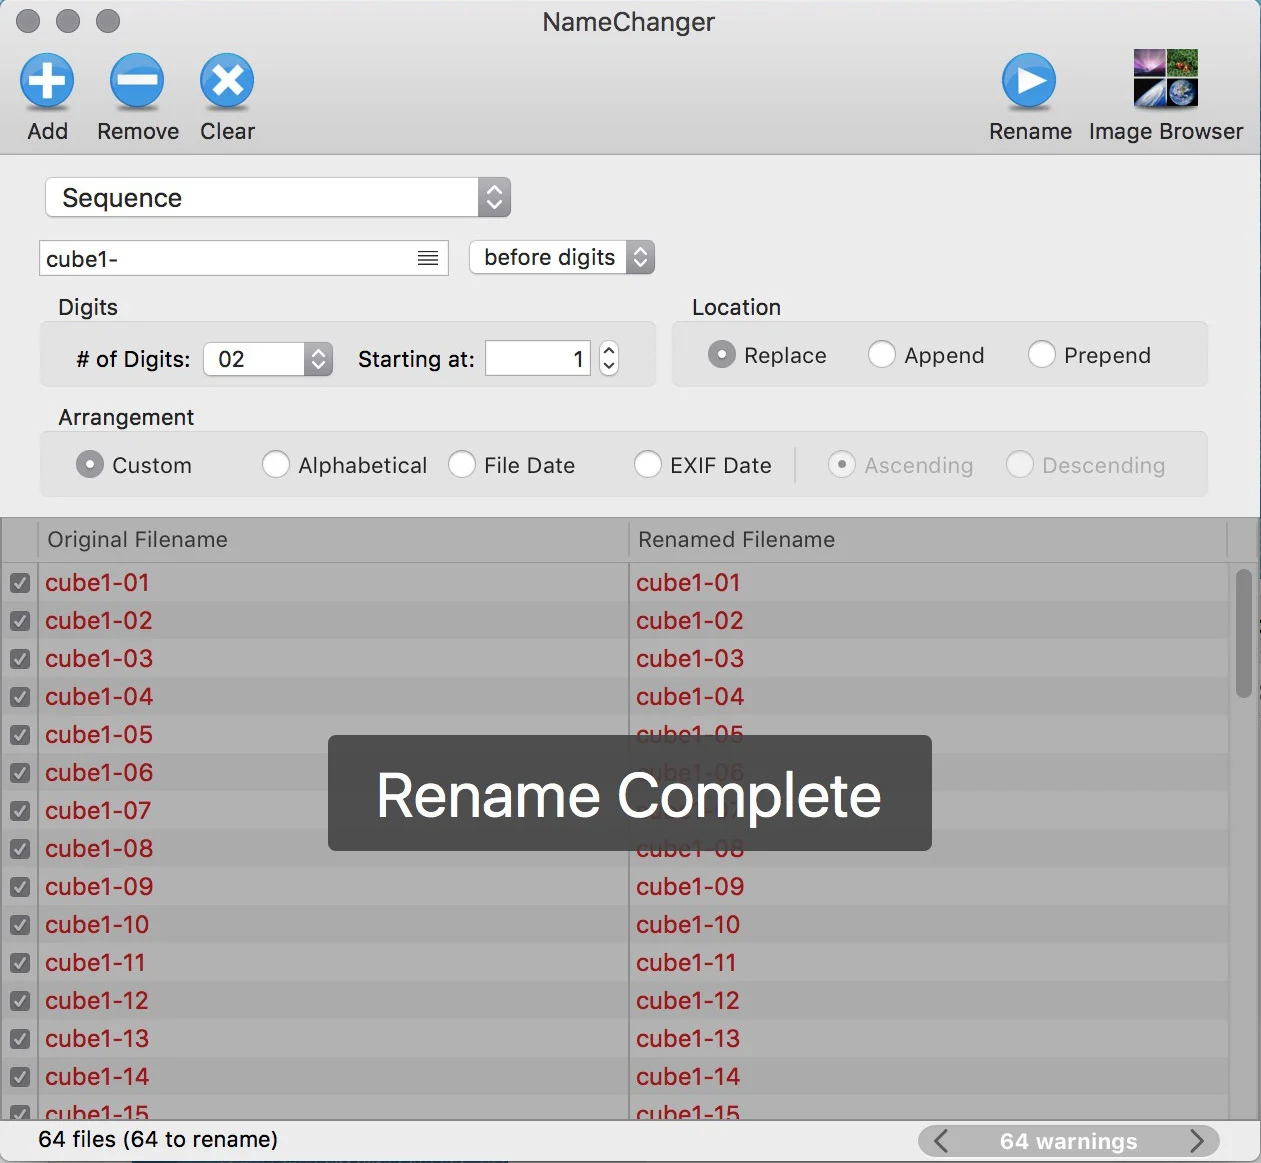Select the Replace location radio button
1261x1163 pixels.
[x=722, y=355]
